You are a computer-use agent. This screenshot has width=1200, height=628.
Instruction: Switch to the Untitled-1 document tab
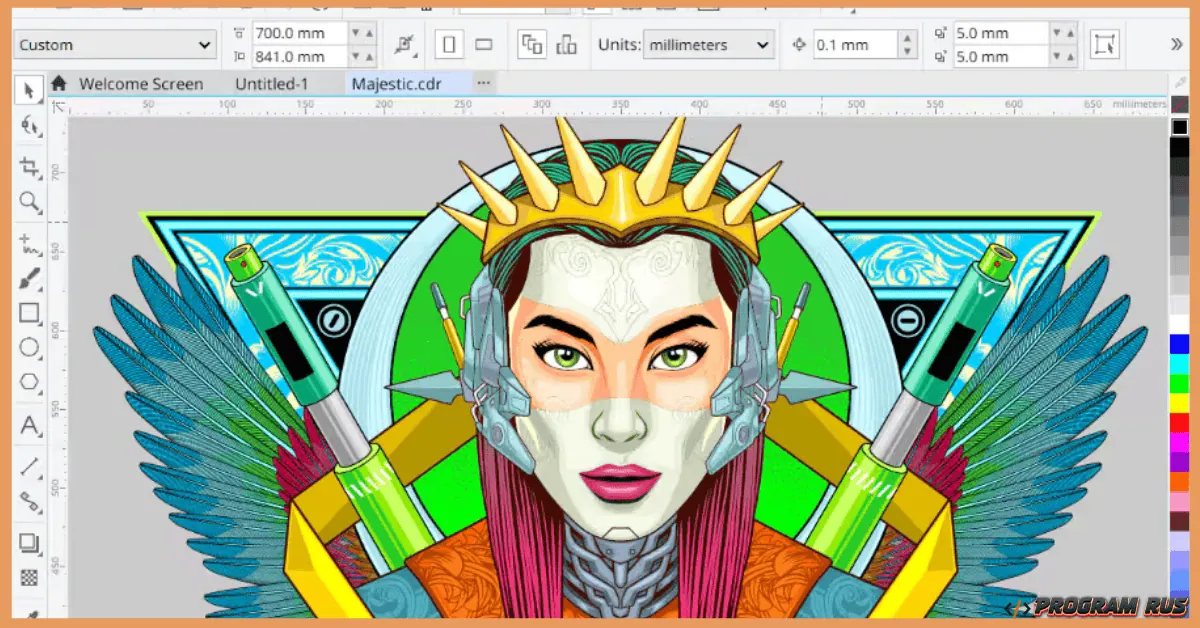(x=270, y=84)
